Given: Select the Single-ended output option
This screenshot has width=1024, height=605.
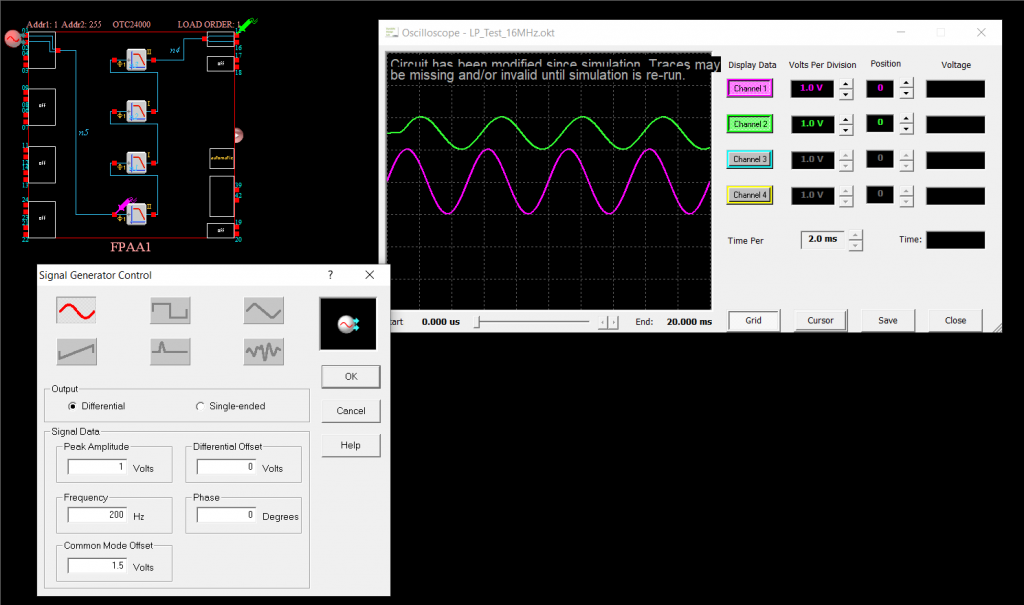Looking at the screenshot, I should click(x=200, y=406).
